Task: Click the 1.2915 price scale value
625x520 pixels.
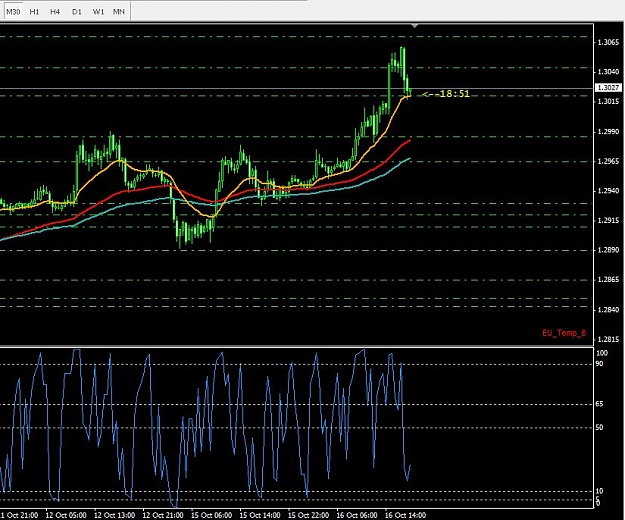Action: click(x=609, y=220)
